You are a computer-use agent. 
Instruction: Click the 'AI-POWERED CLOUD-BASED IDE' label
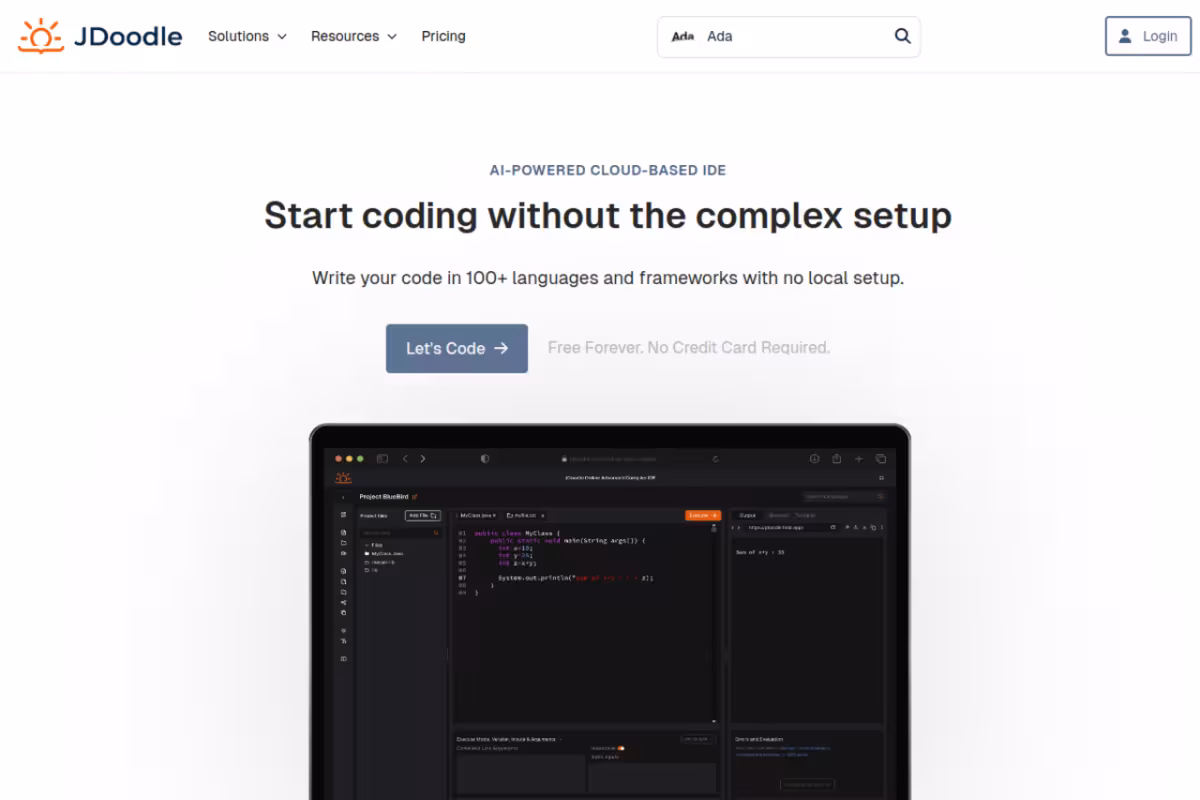[x=608, y=170]
